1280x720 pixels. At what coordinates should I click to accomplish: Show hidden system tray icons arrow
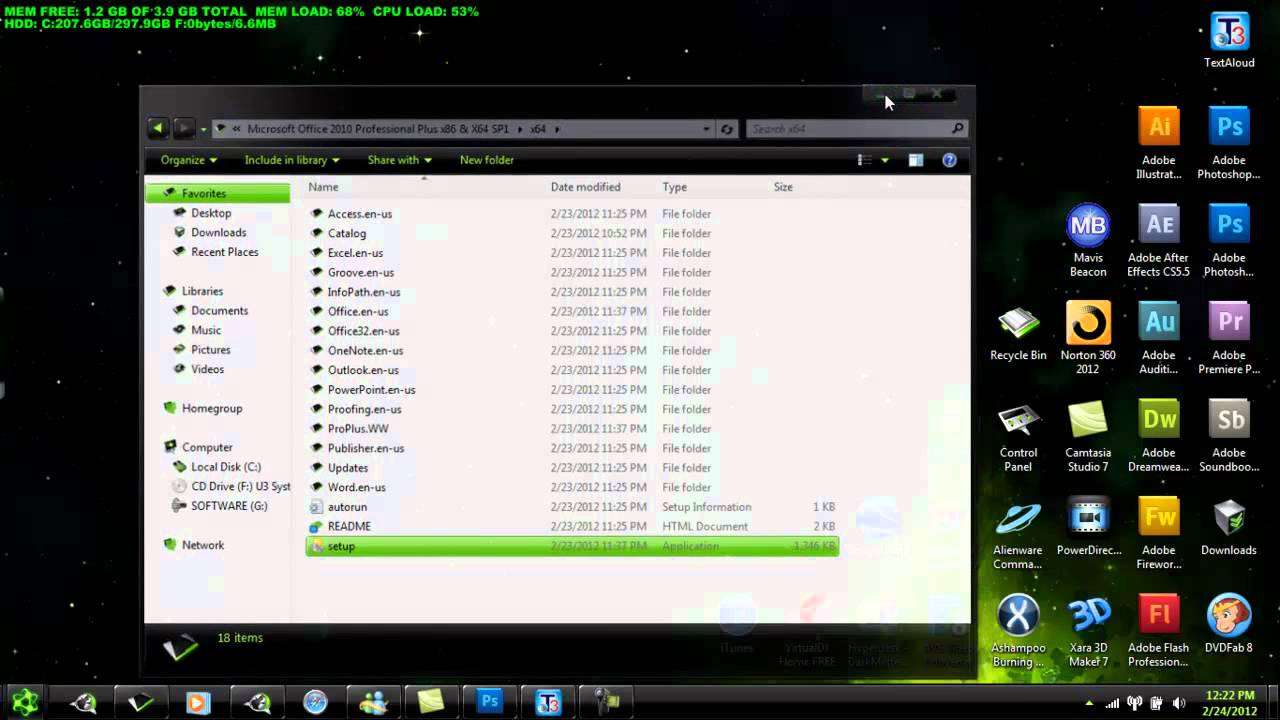[1089, 703]
